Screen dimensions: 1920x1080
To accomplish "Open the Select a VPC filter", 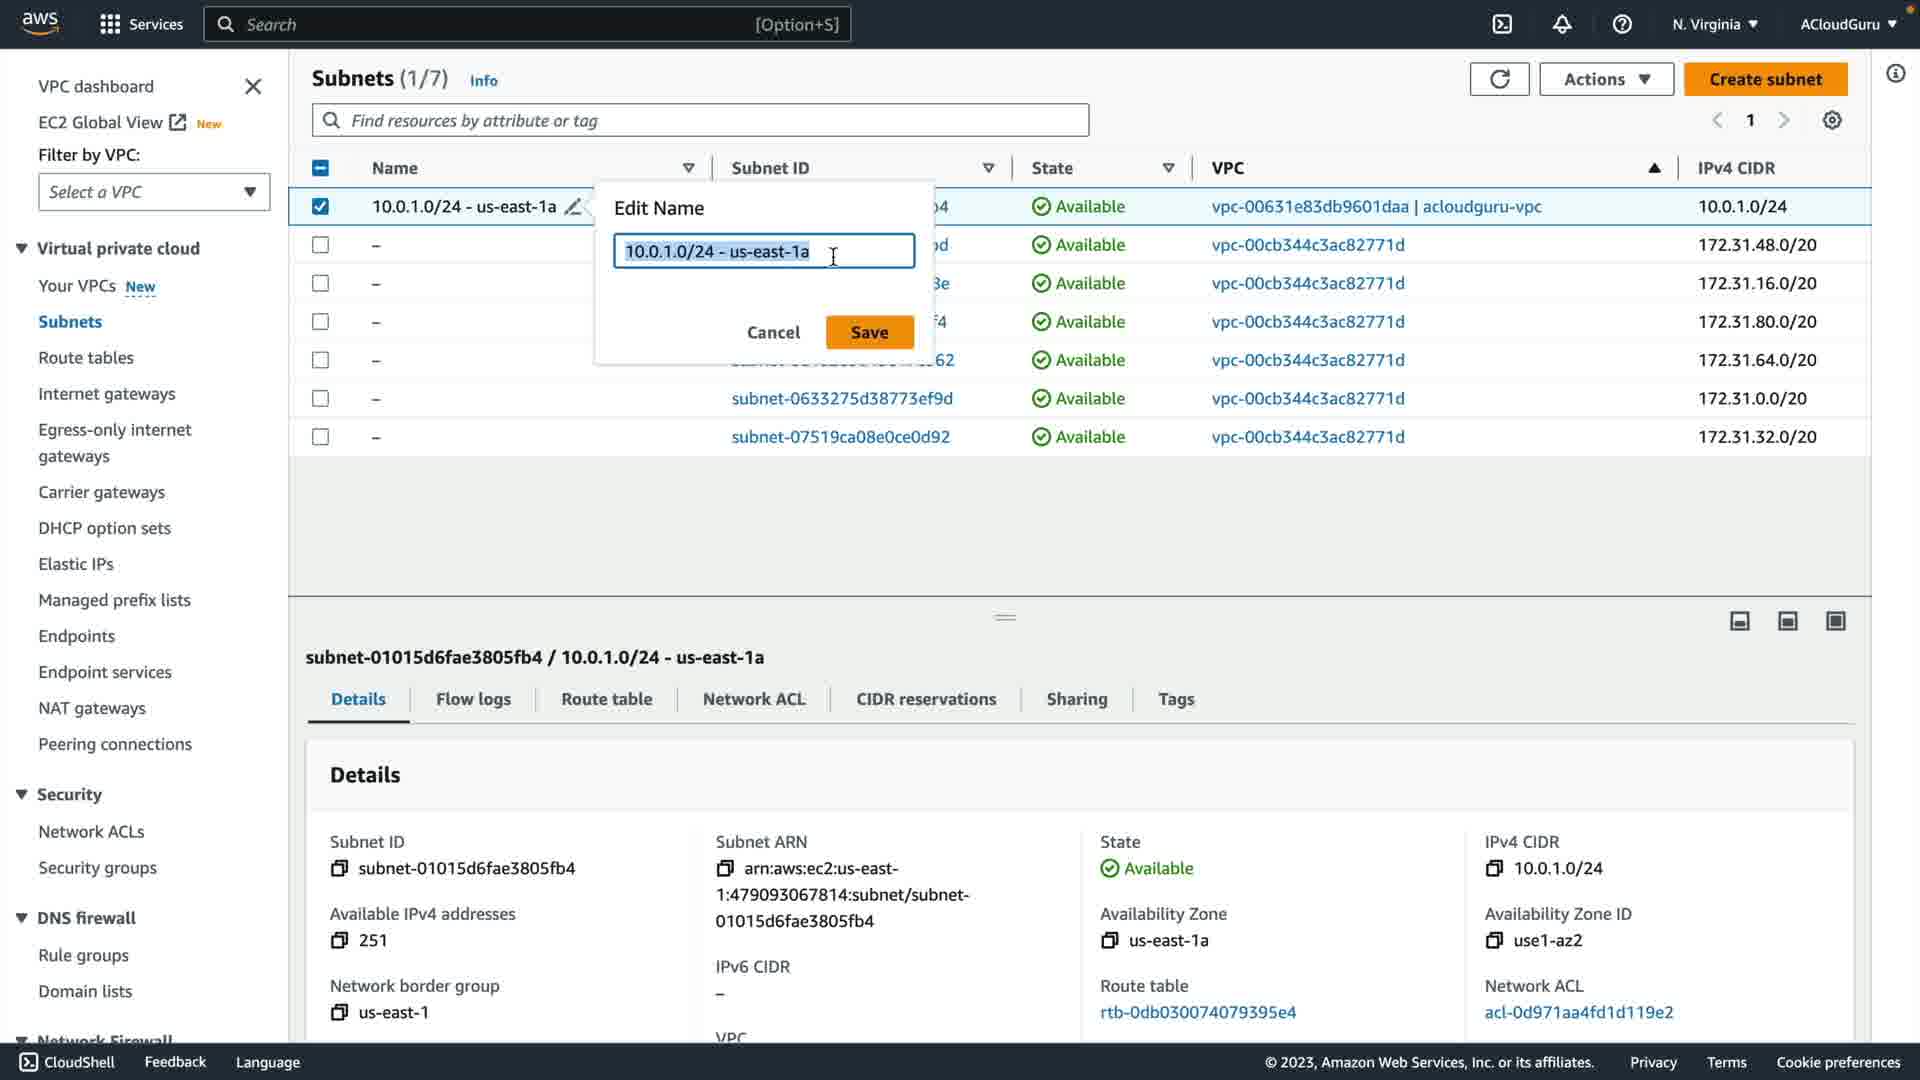I will tap(154, 192).
